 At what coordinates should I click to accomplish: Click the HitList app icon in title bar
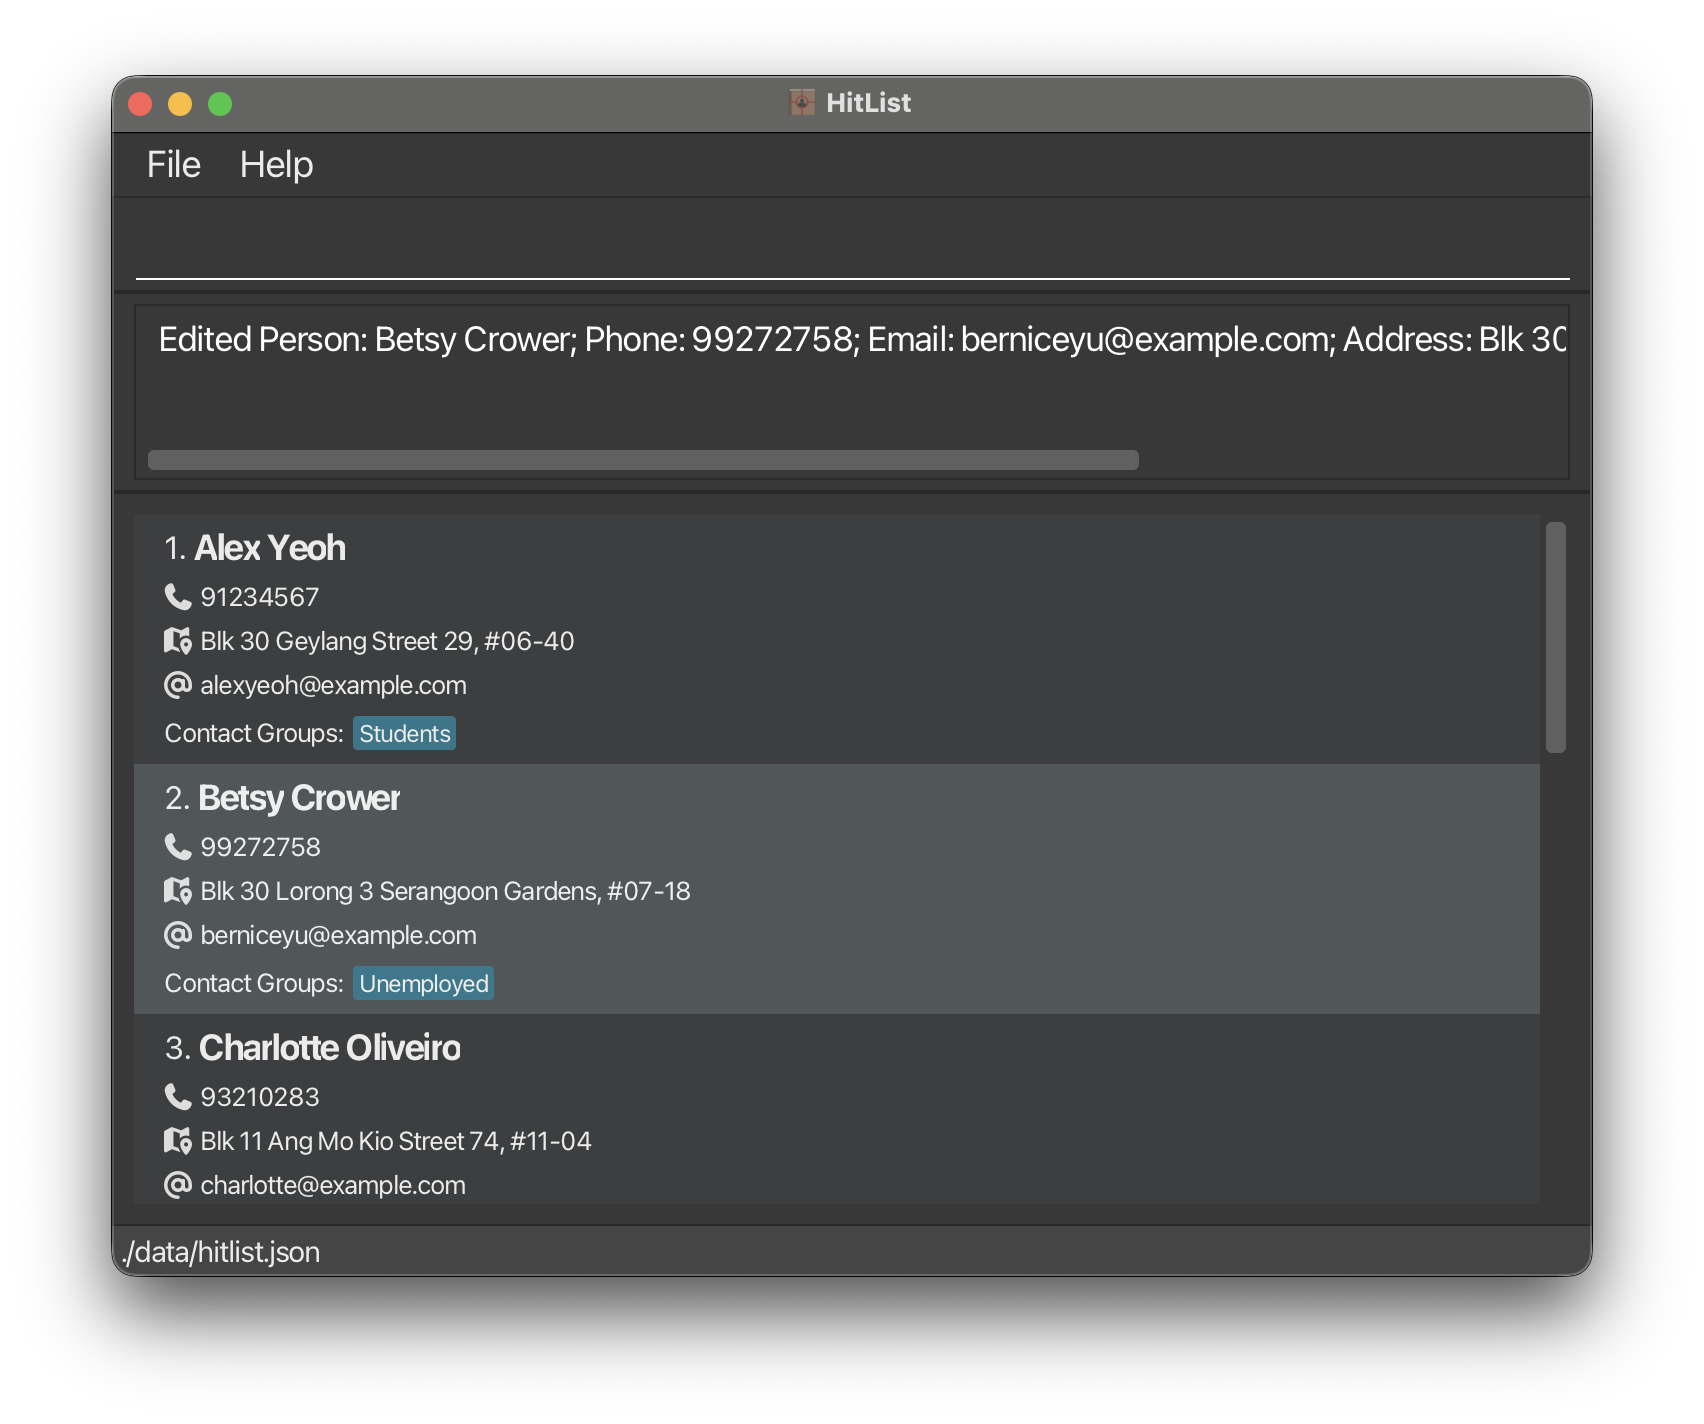tap(802, 102)
